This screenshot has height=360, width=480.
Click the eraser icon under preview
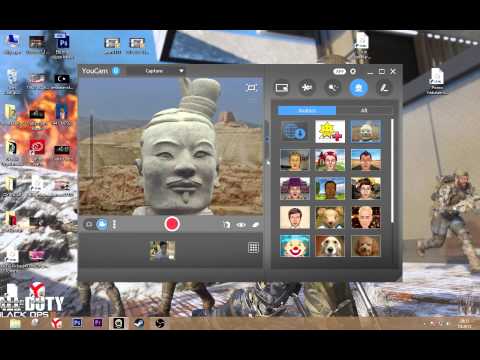coord(256,225)
